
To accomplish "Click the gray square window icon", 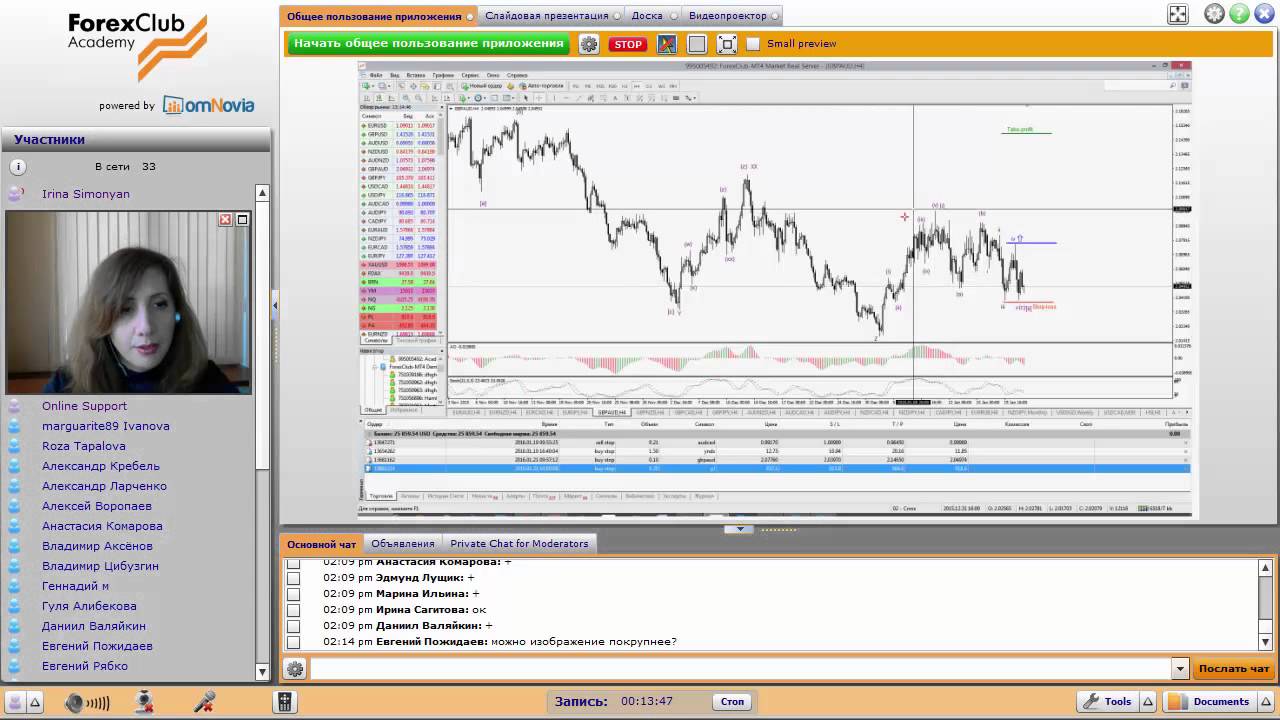I will (x=697, y=44).
